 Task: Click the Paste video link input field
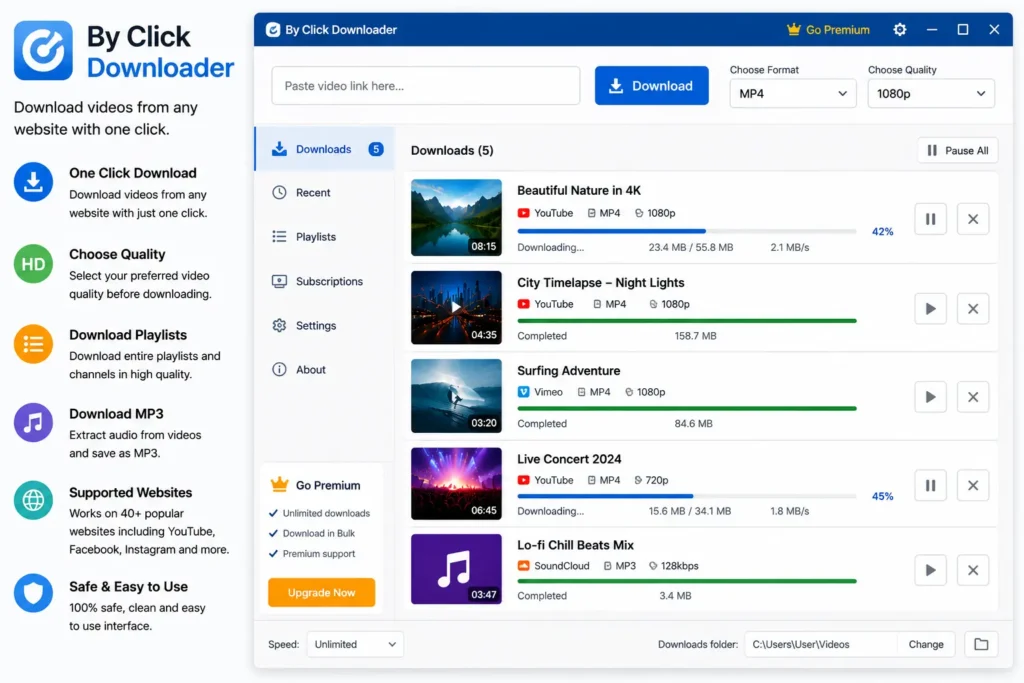[x=426, y=86]
